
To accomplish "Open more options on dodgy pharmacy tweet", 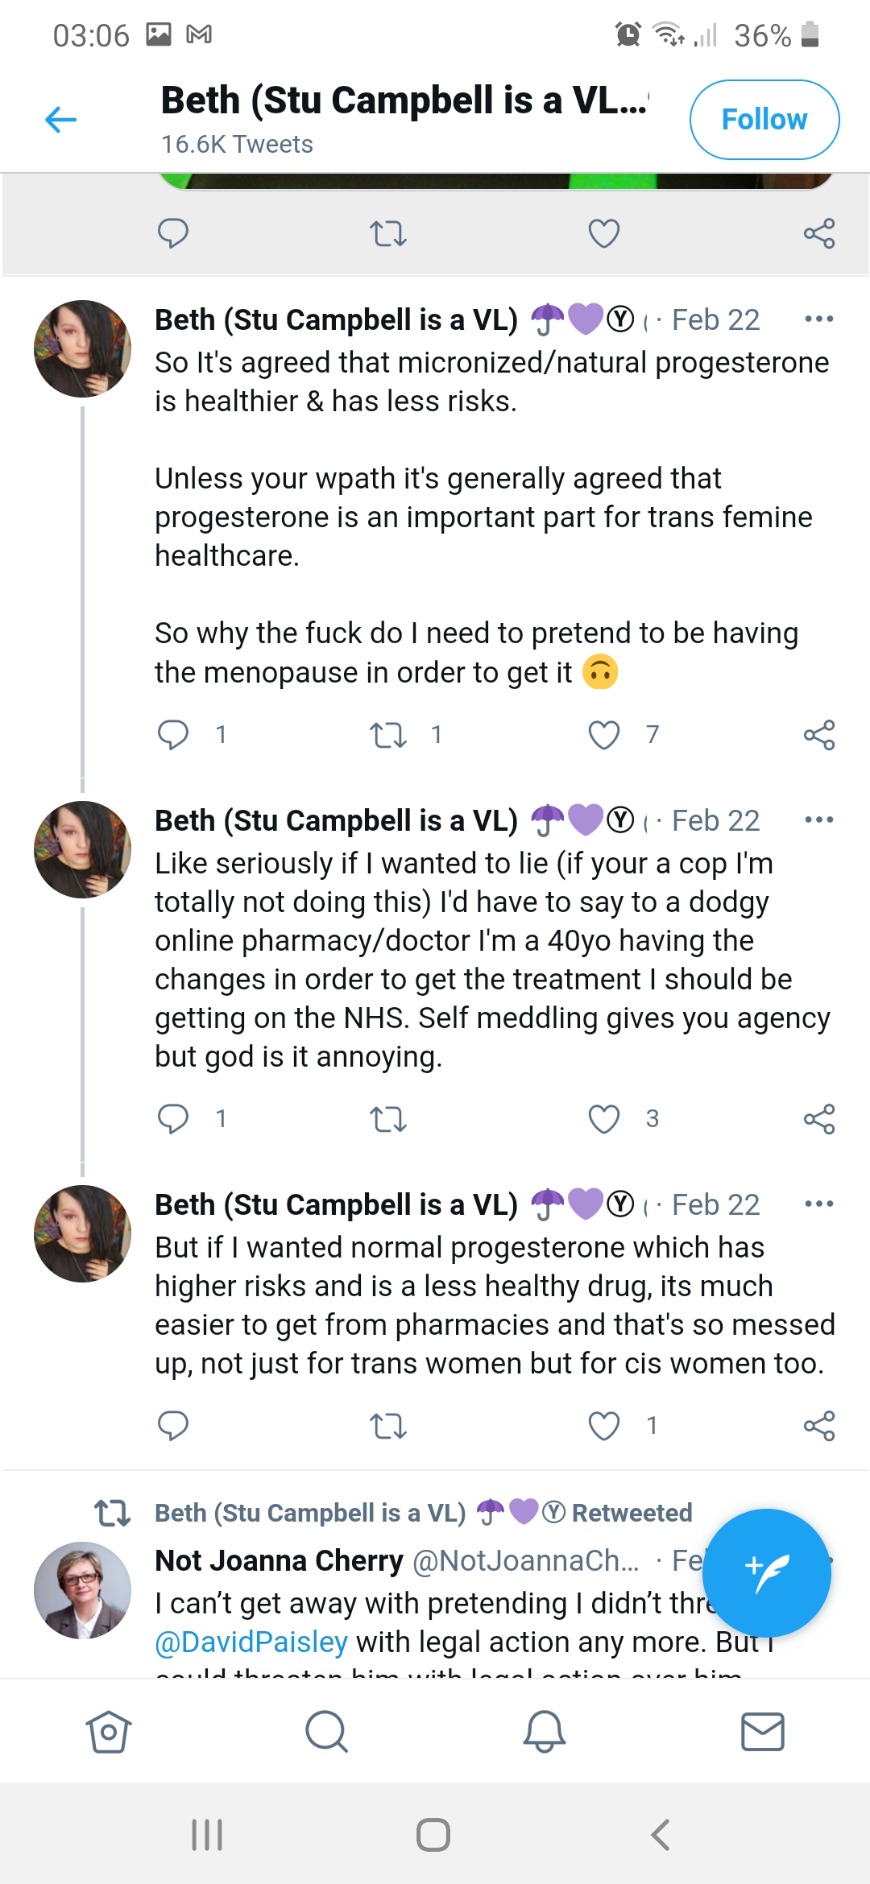I will point(819,820).
